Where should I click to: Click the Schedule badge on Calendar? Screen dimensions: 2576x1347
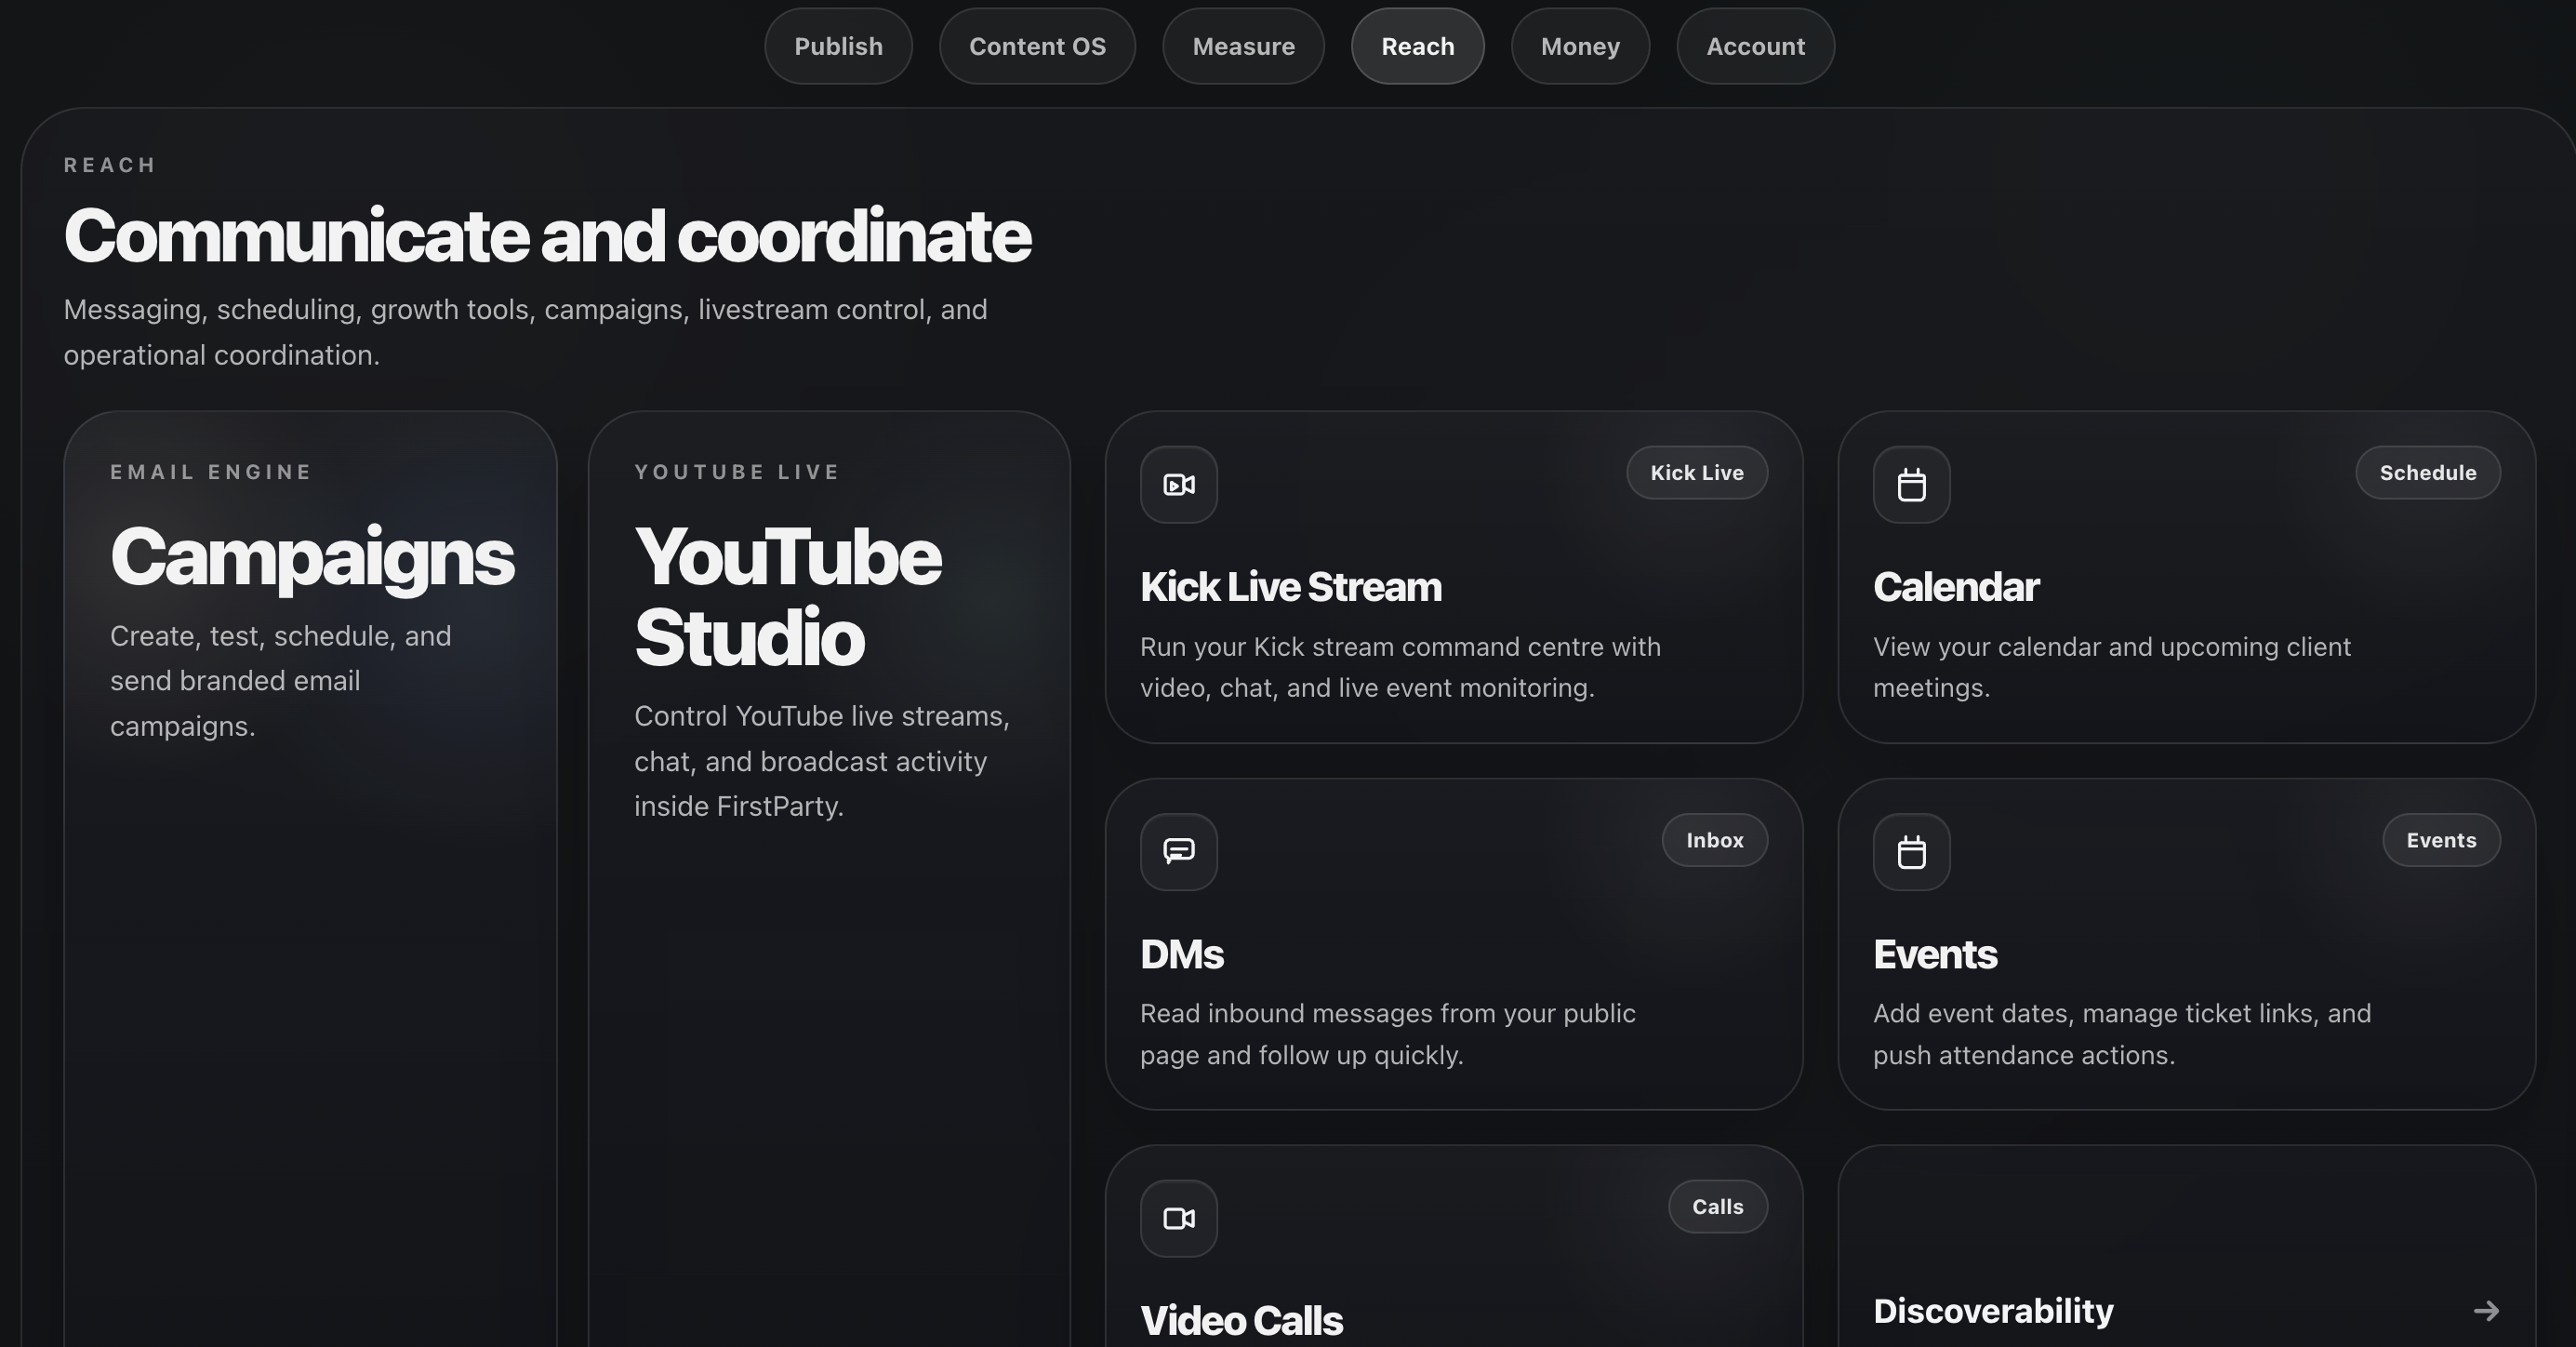click(x=2428, y=473)
